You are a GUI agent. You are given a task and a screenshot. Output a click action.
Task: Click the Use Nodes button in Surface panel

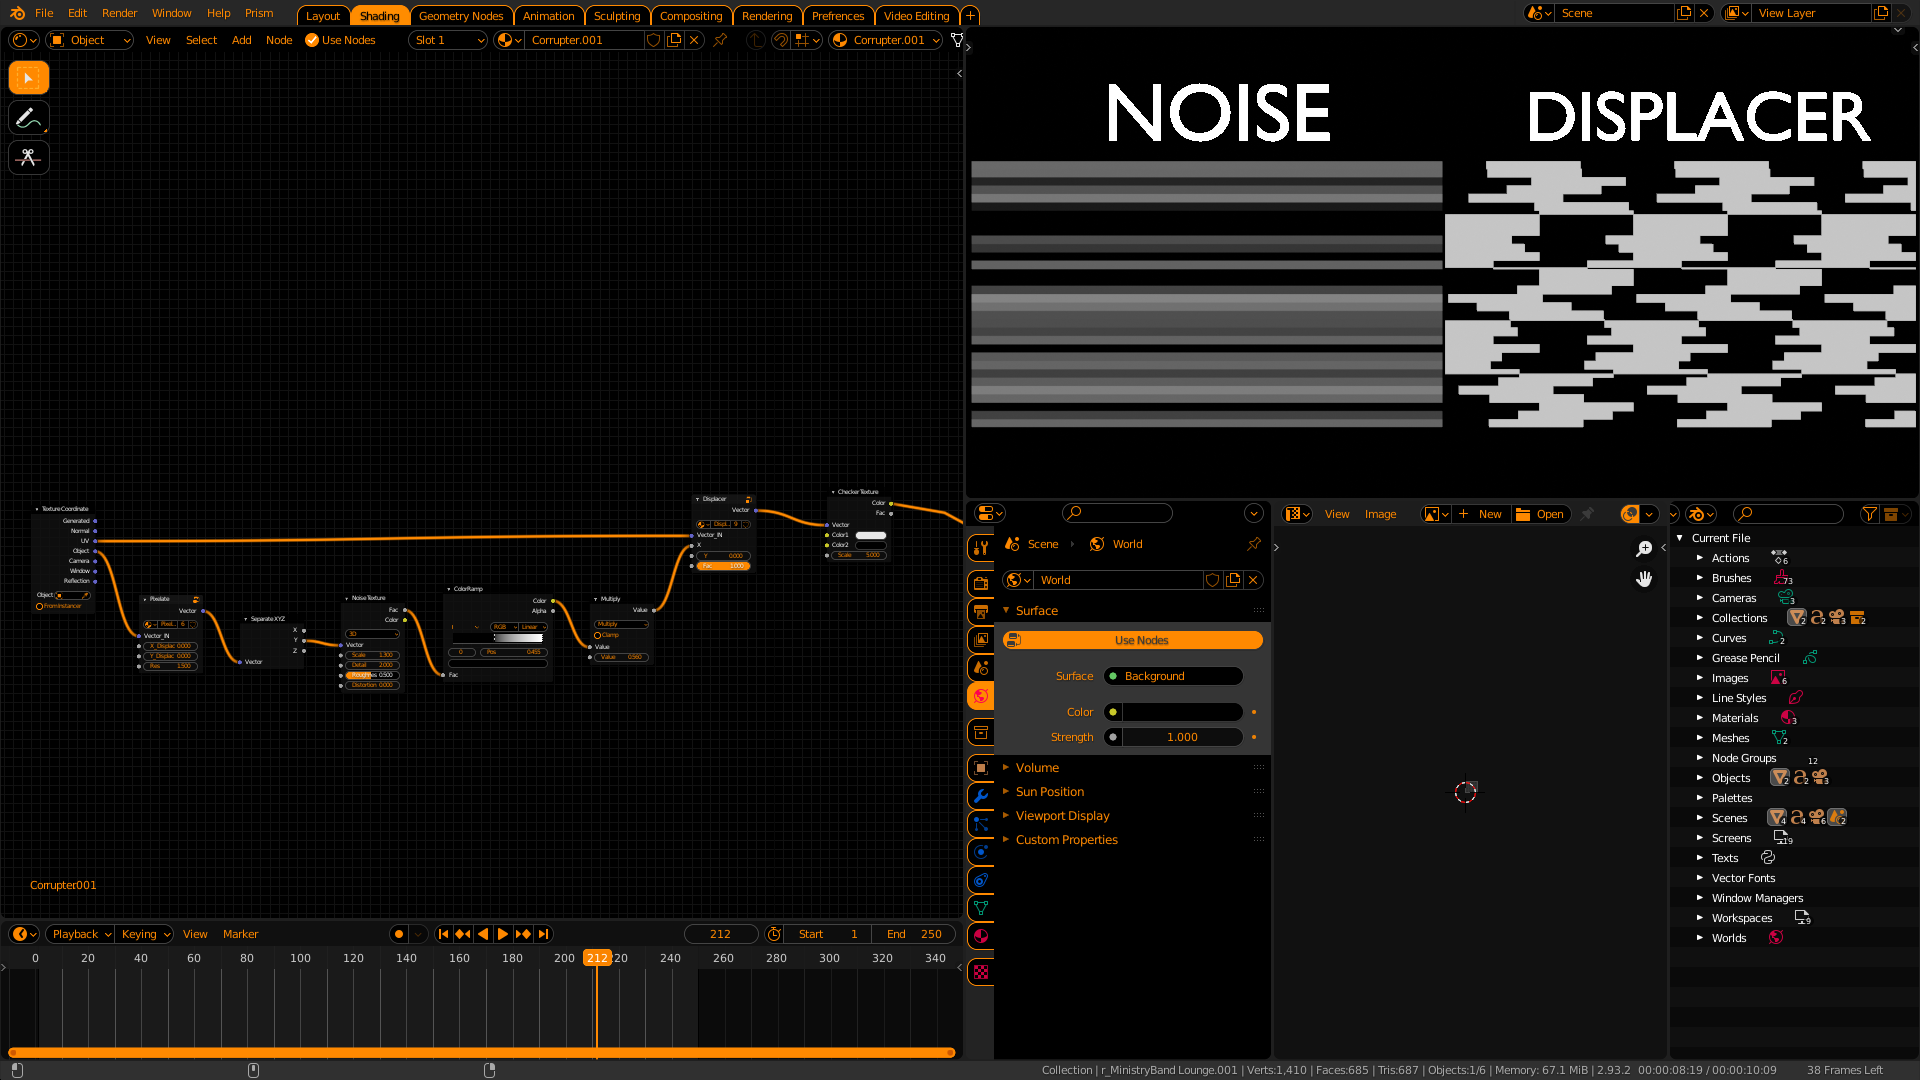tap(1133, 640)
